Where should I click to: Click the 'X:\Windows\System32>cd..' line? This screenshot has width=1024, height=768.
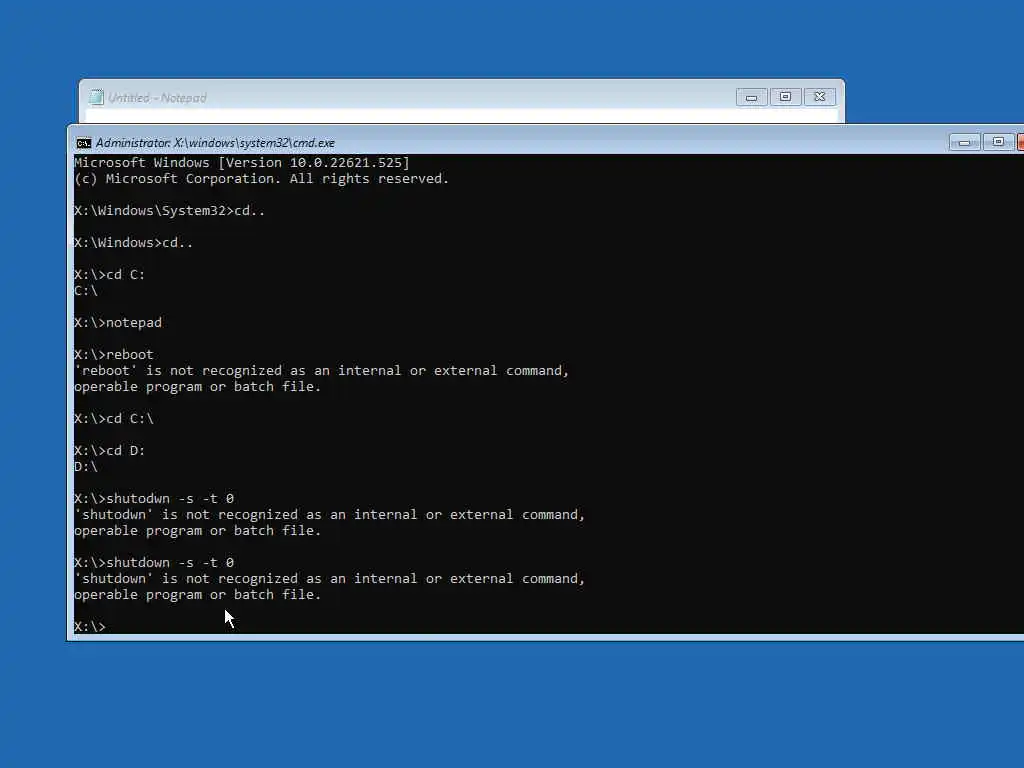click(169, 211)
